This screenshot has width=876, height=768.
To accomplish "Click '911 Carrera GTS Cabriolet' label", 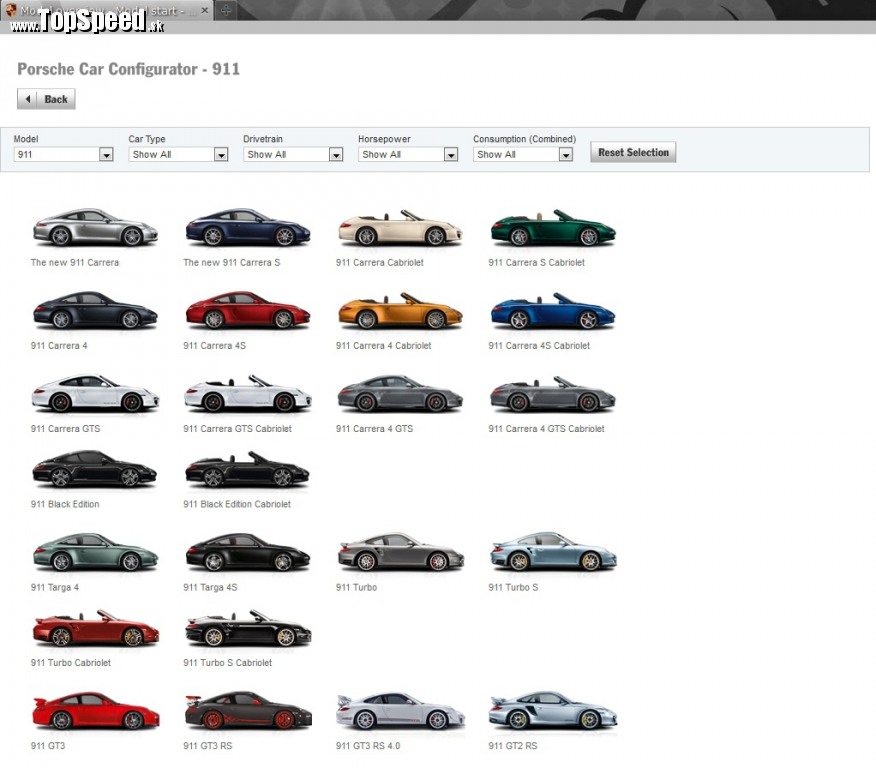I will coord(237,428).
